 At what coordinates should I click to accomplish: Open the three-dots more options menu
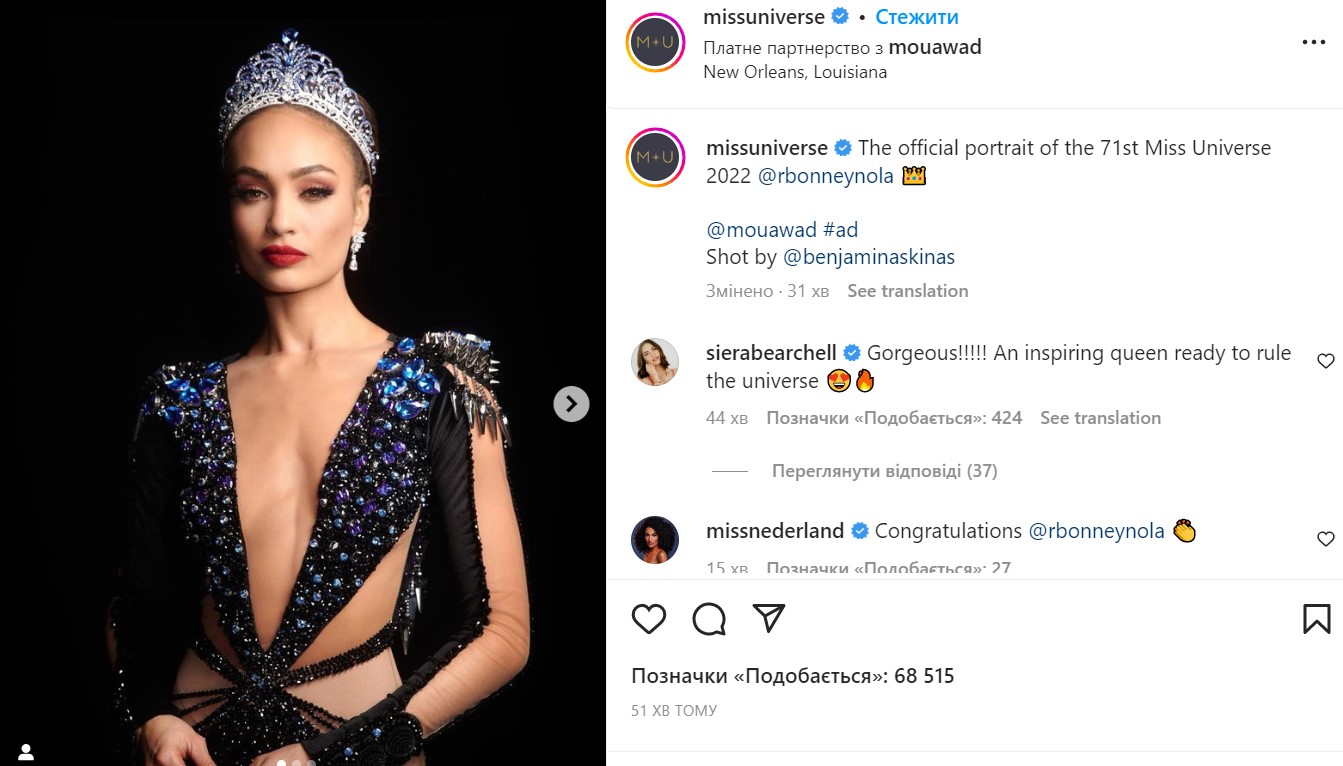point(1313,43)
